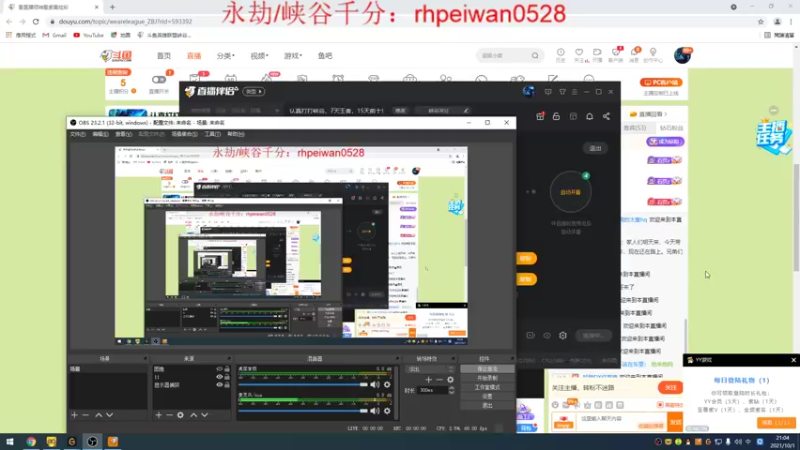Add a scene transition in OBS

(x=429, y=380)
